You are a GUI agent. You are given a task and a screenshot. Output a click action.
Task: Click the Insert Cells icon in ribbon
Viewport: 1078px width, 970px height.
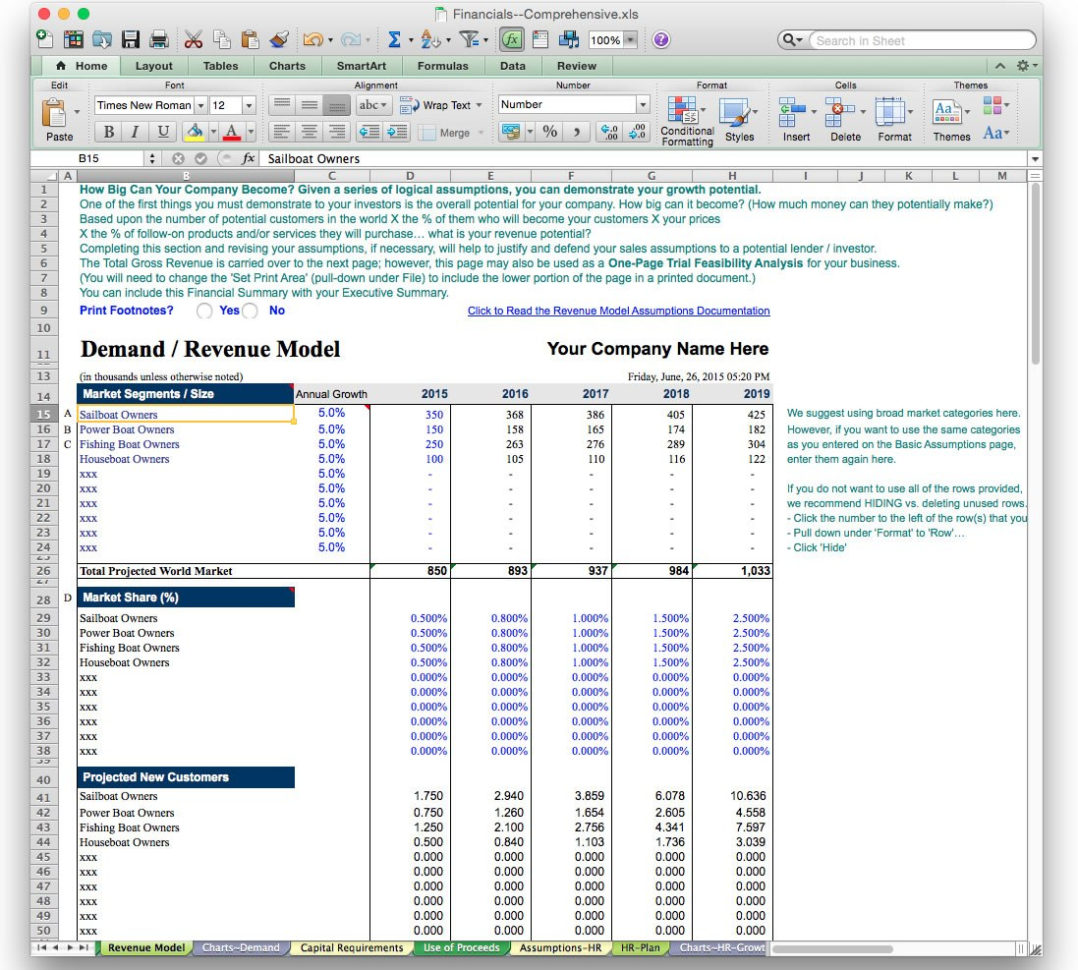pos(791,110)
